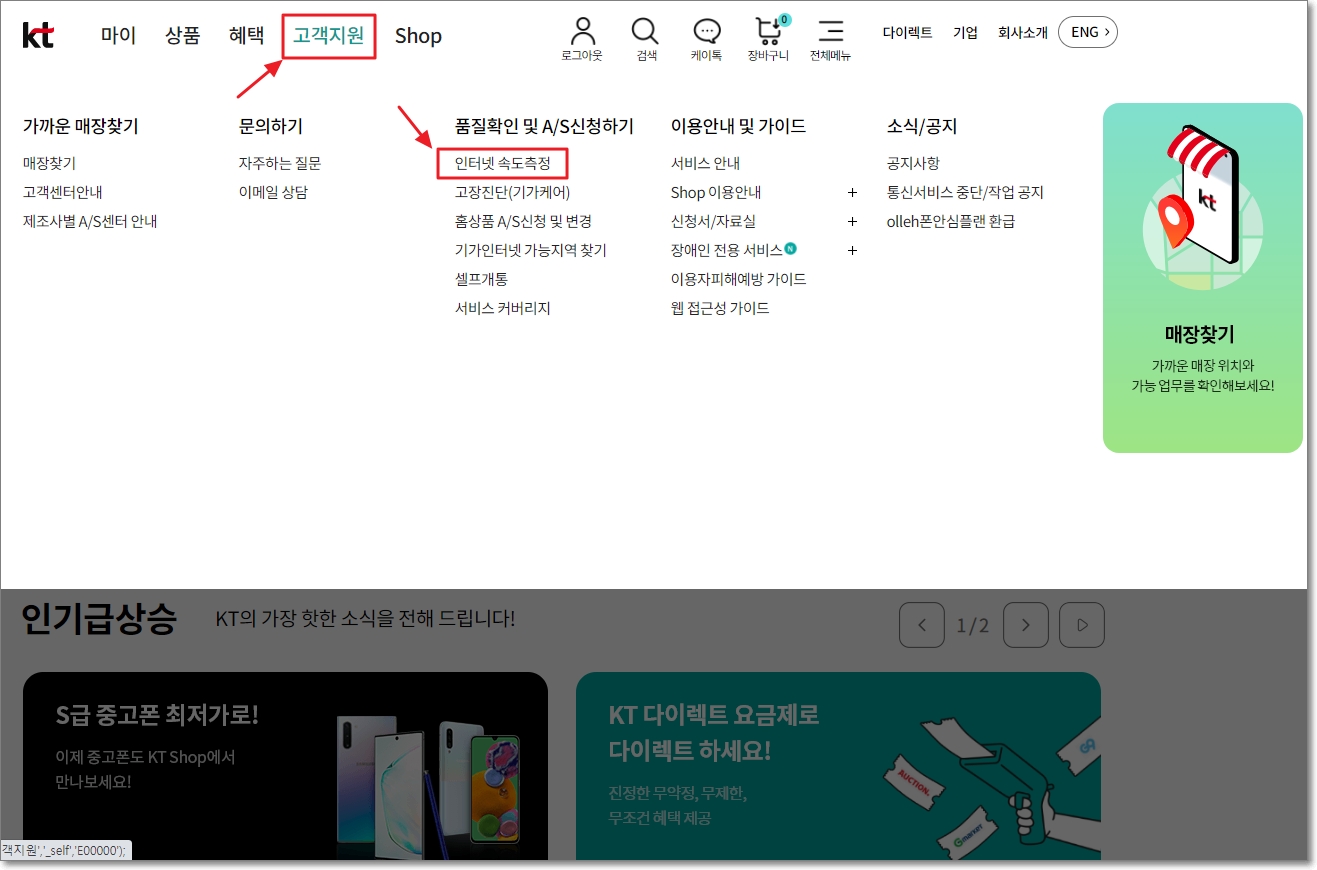The width and height of the screenshot is (1317, 870).
Task: Open the 케이톡 chat icon
Action: 707,31
